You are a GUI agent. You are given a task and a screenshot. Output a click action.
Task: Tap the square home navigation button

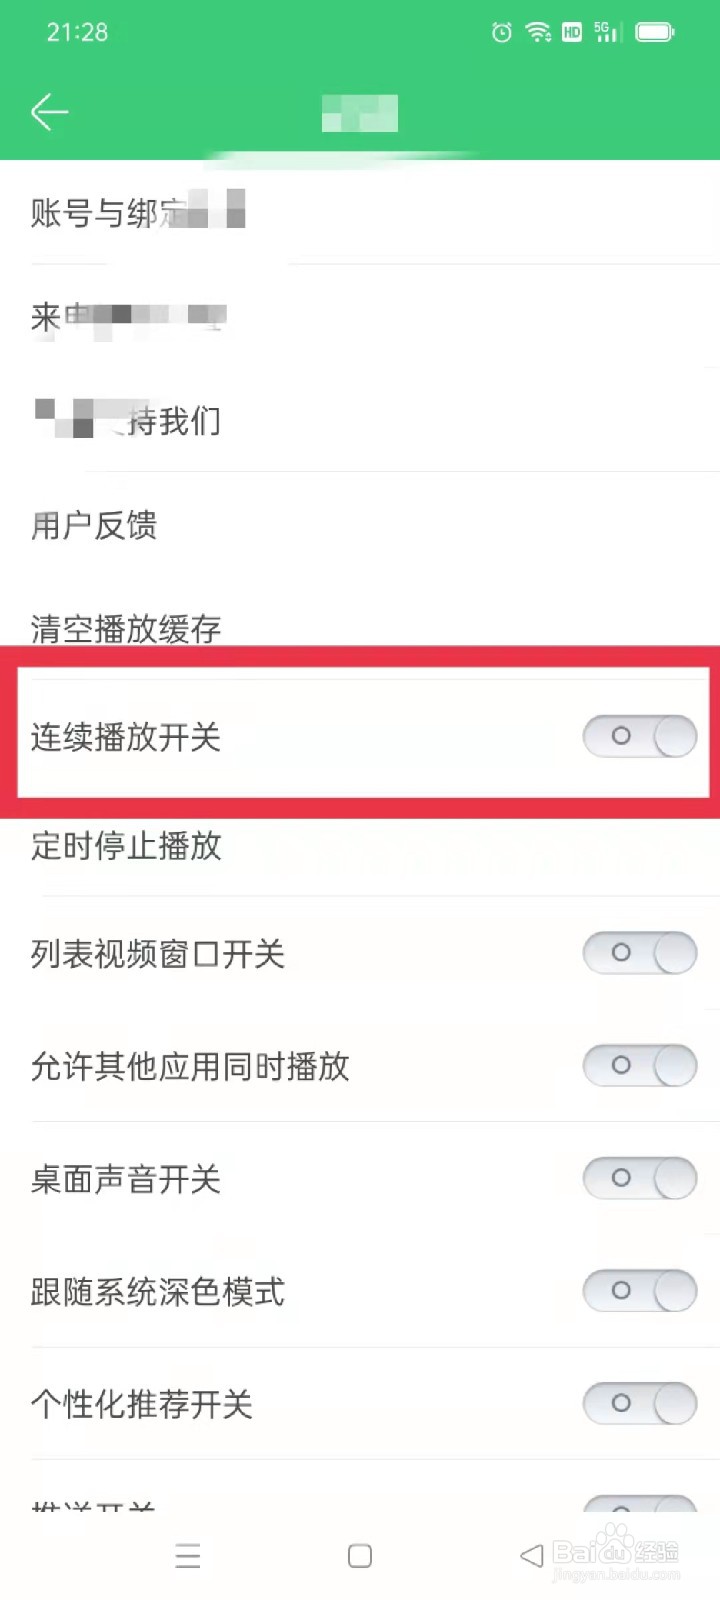point(360,1555)
